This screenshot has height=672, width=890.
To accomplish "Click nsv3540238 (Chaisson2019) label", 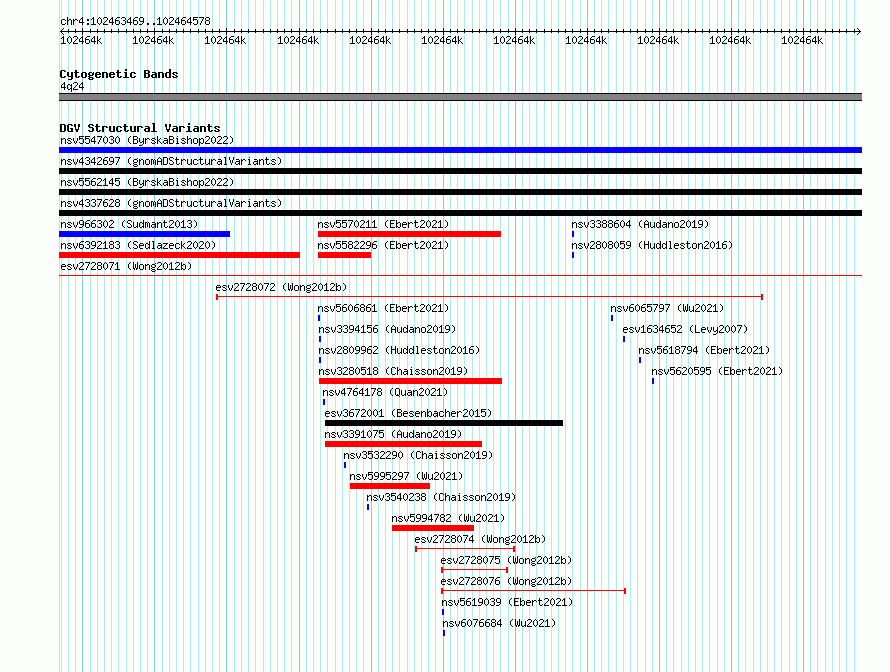I will tap(441, 497).
